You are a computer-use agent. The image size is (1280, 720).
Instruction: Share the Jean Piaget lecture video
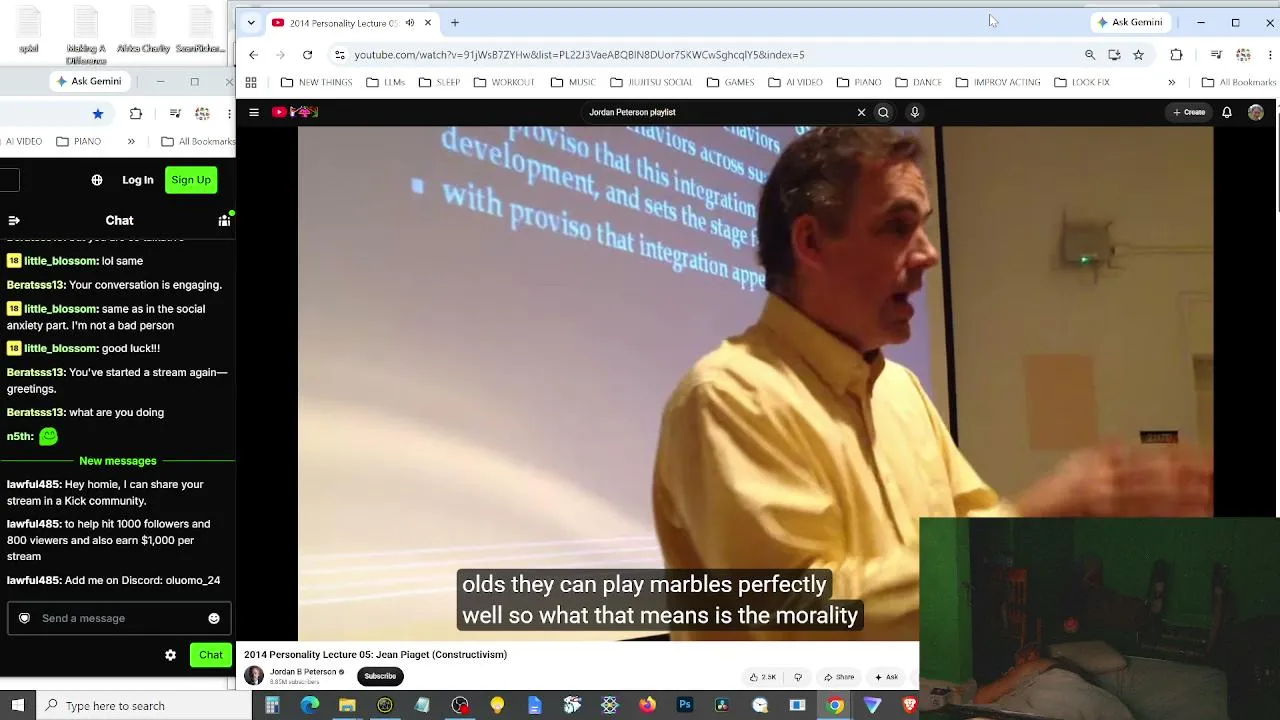point(838,677)
